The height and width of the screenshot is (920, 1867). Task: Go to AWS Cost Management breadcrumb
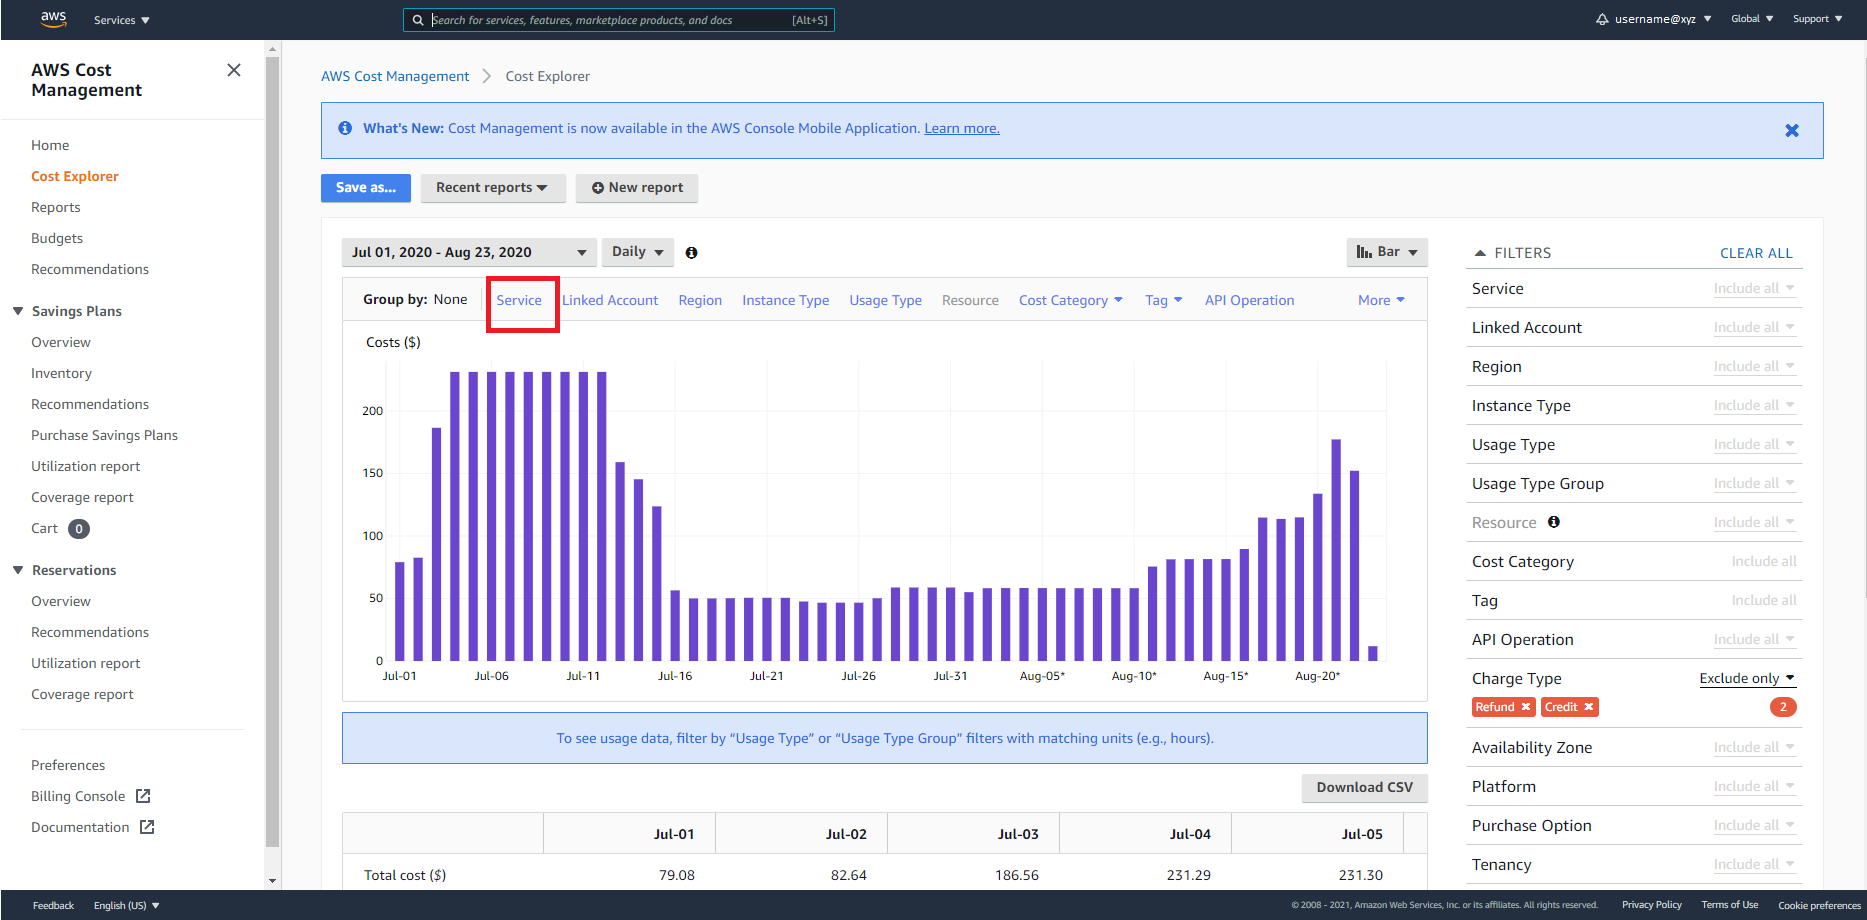pos(395,76)
